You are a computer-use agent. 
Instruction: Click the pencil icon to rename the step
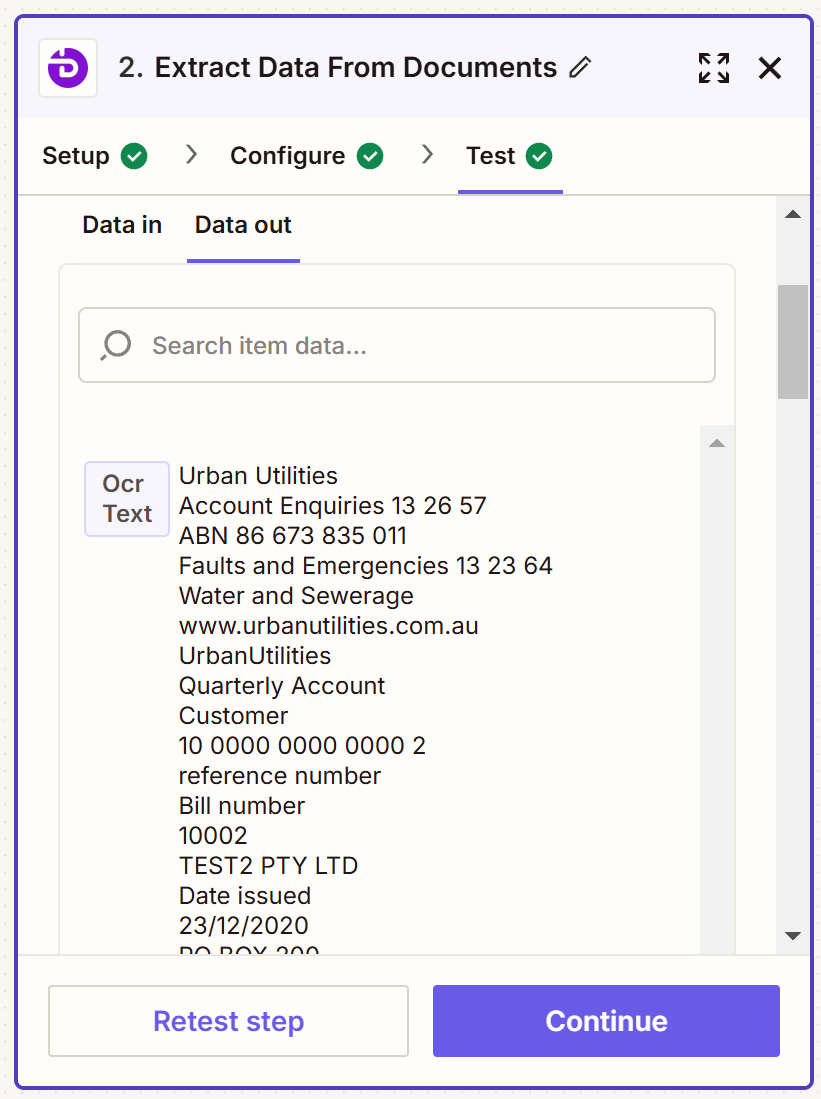pyautogui.click(x=580, y=67)
